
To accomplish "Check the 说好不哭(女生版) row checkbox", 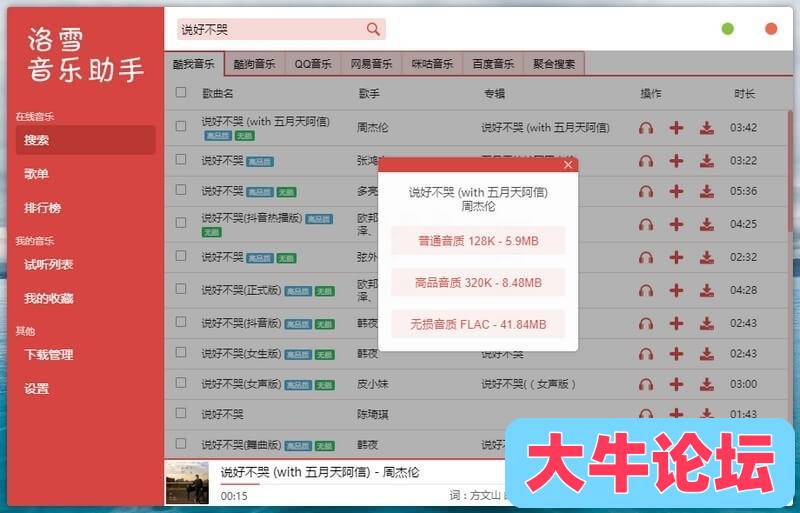I will 181,352.
